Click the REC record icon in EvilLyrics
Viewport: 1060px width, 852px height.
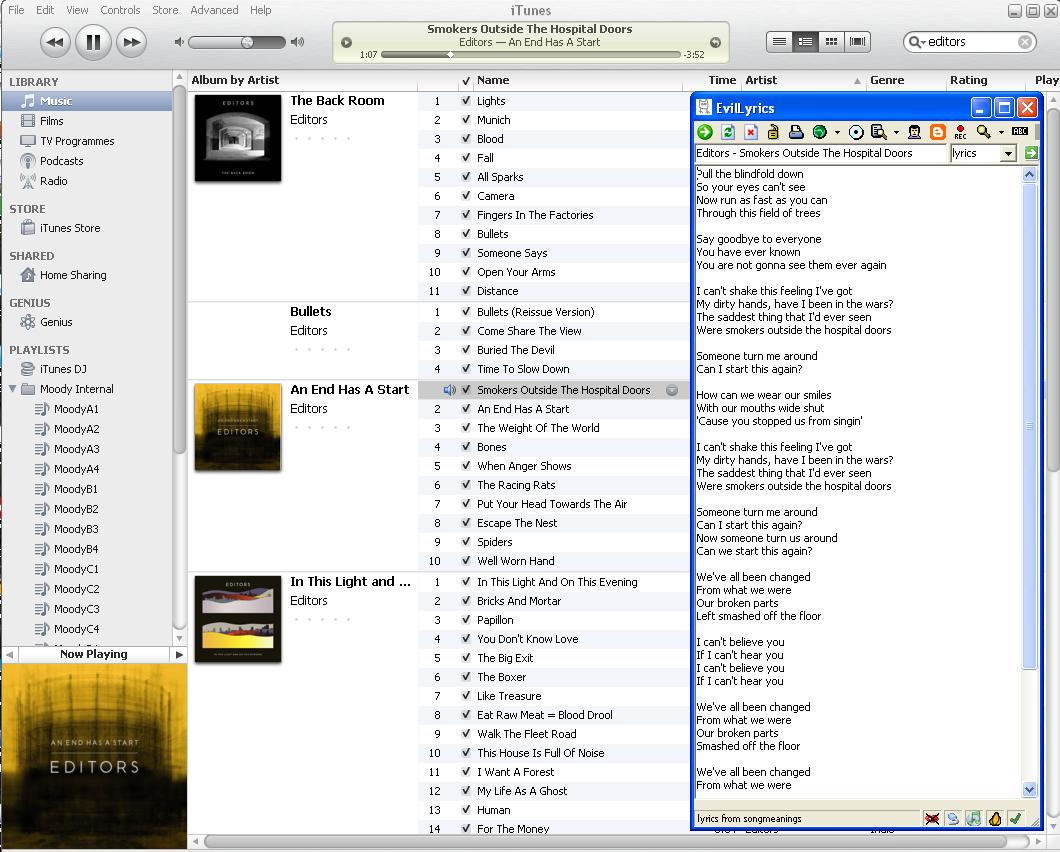pos(960,132)
